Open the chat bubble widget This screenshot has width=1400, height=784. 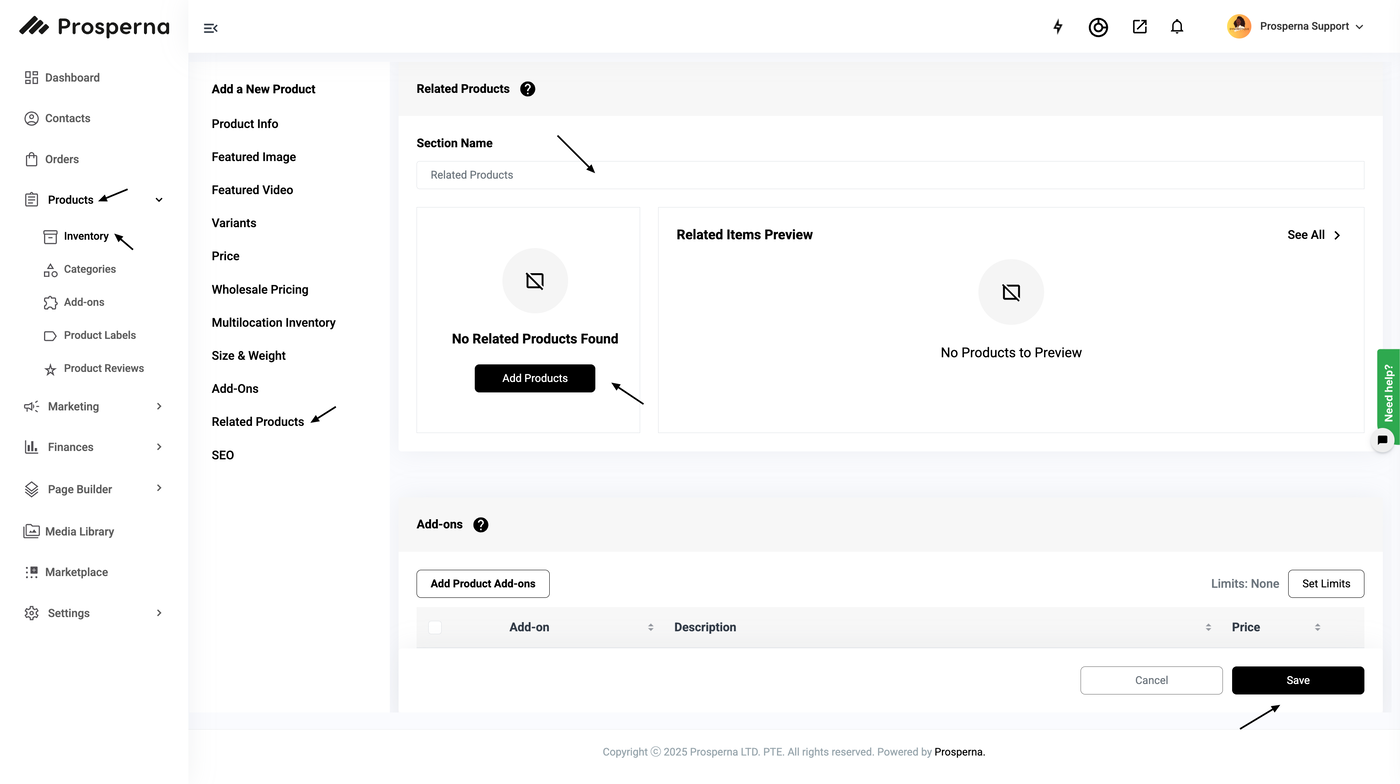point(1383,439)
